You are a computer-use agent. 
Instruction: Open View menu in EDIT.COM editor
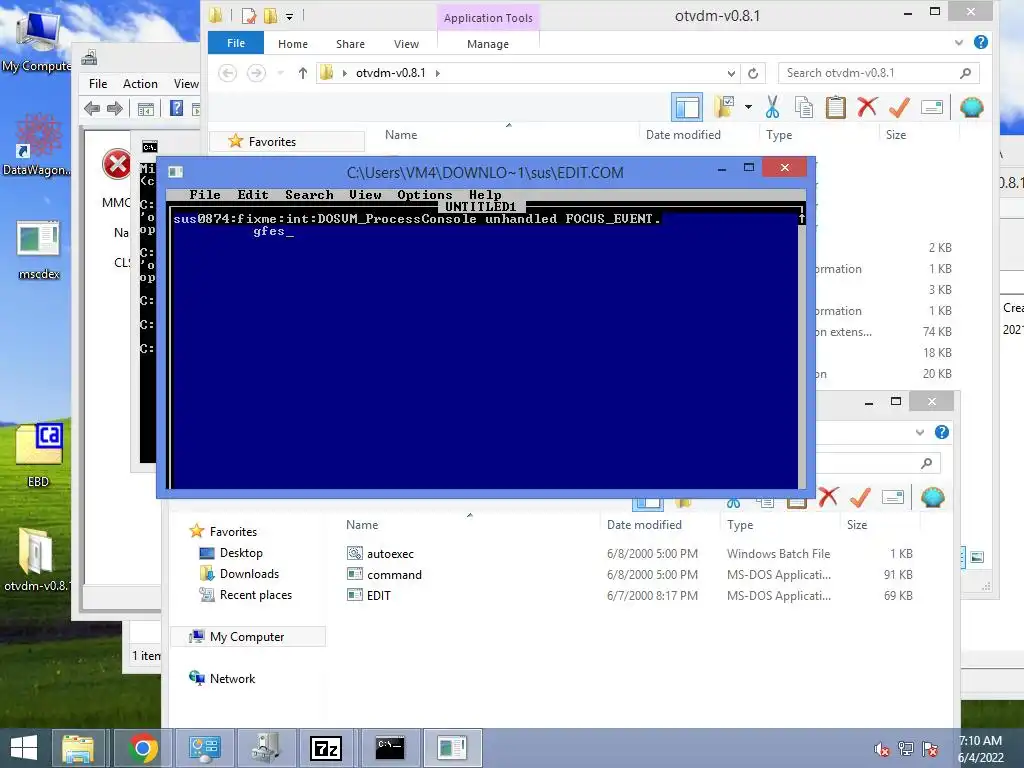365,195
